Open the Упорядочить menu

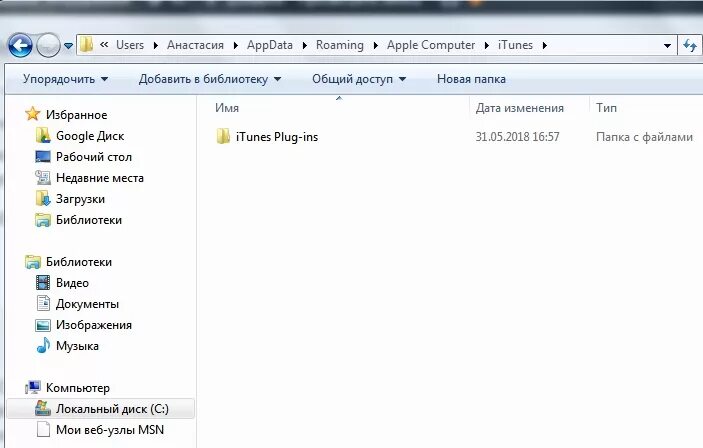(65, 79)
